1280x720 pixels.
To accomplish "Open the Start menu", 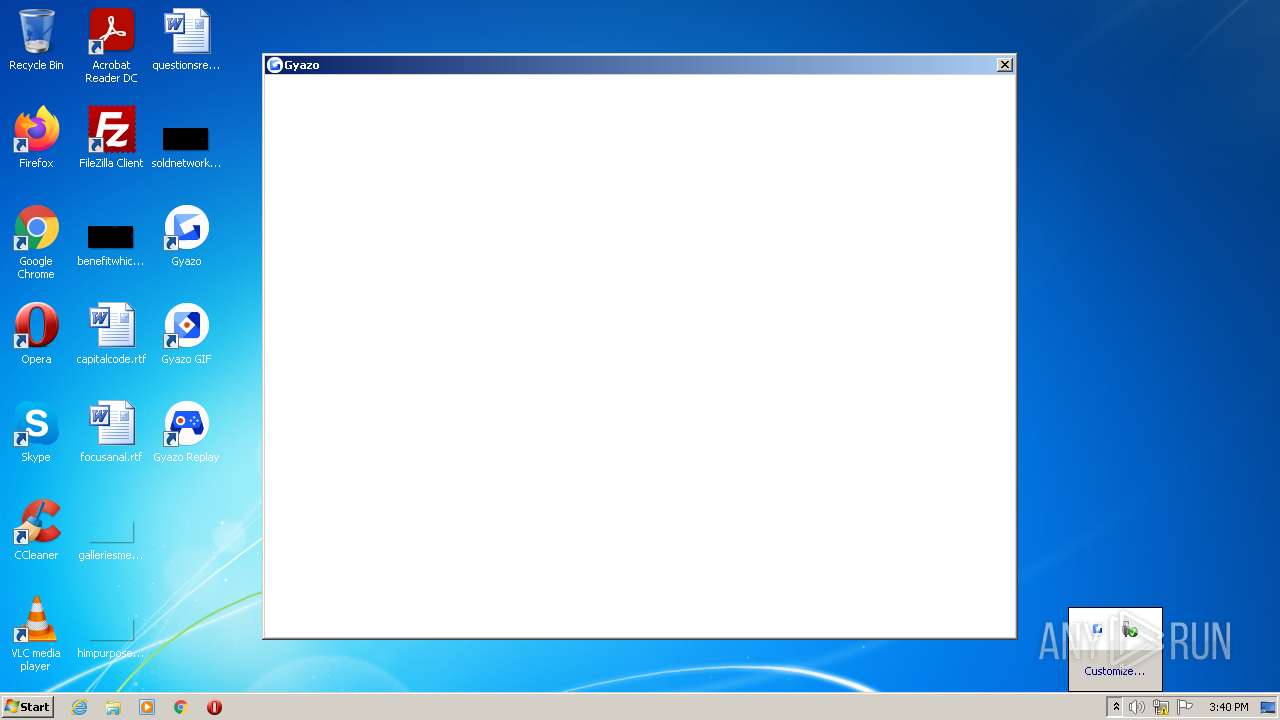I will 28,707.
